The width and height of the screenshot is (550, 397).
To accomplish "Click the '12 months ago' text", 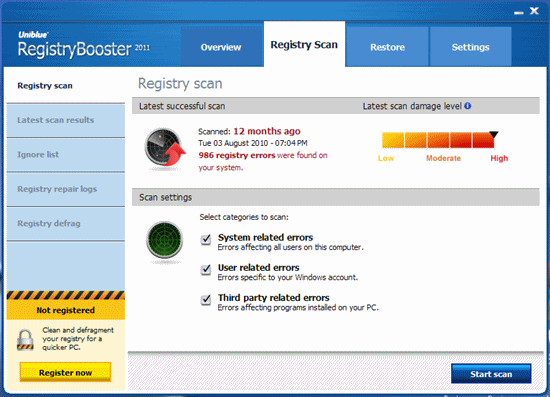I will (267, 131).
